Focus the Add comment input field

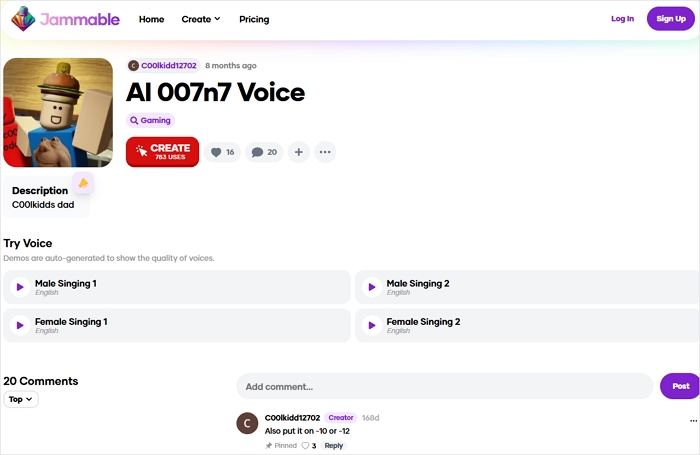pyautogui.click(x=444, y=386)
